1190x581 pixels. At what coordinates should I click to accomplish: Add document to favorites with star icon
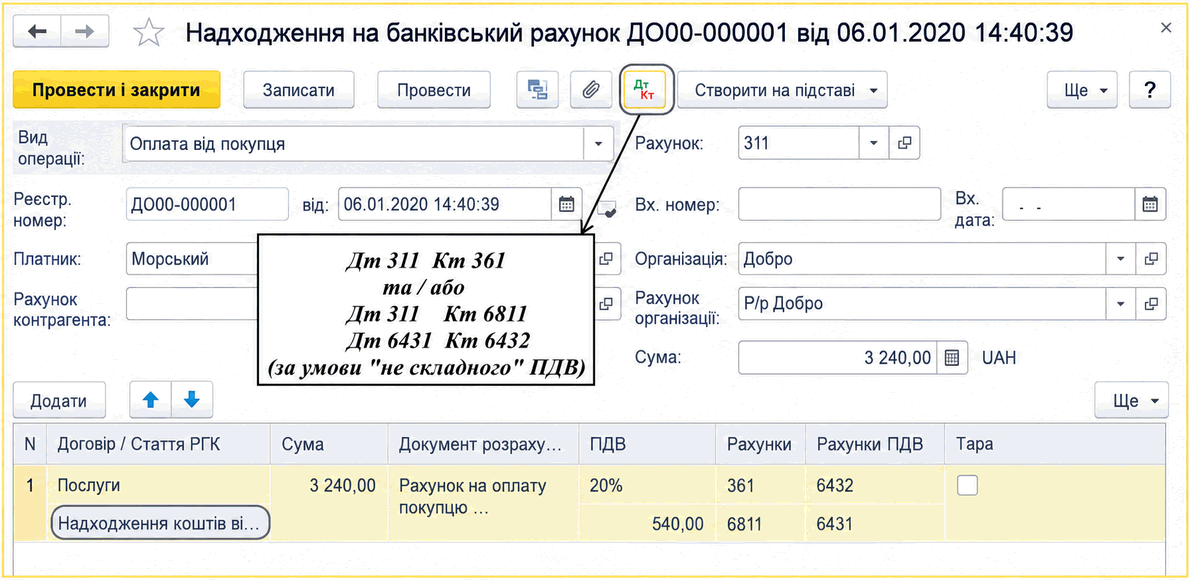tap(148, 33)
